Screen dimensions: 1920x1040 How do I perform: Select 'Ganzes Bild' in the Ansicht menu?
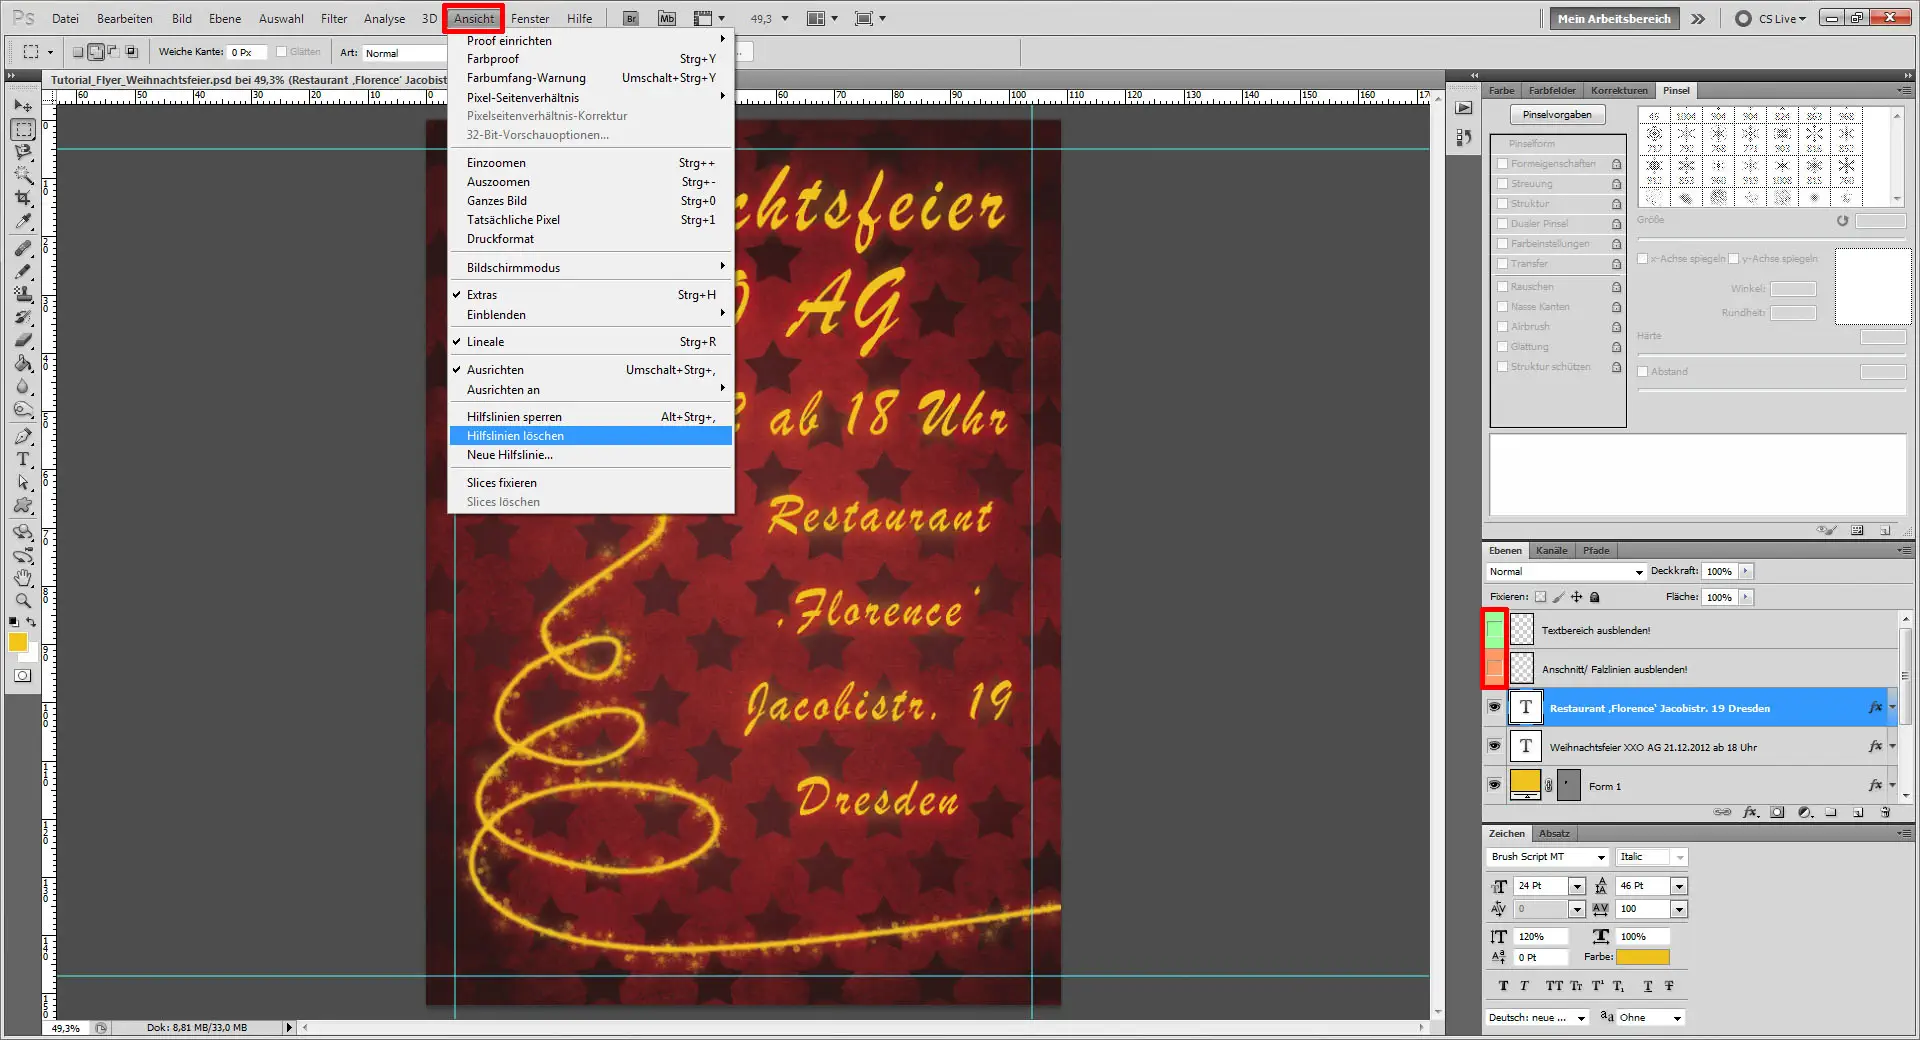590,201
